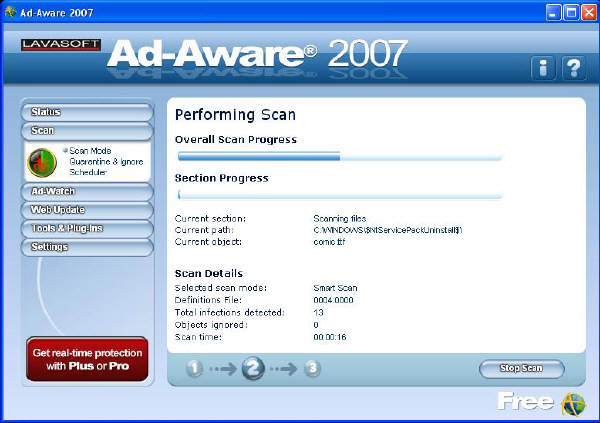Open the help question mark button
Image resolution: width=600 pixels, height=423 pixels.
[573, 68]
